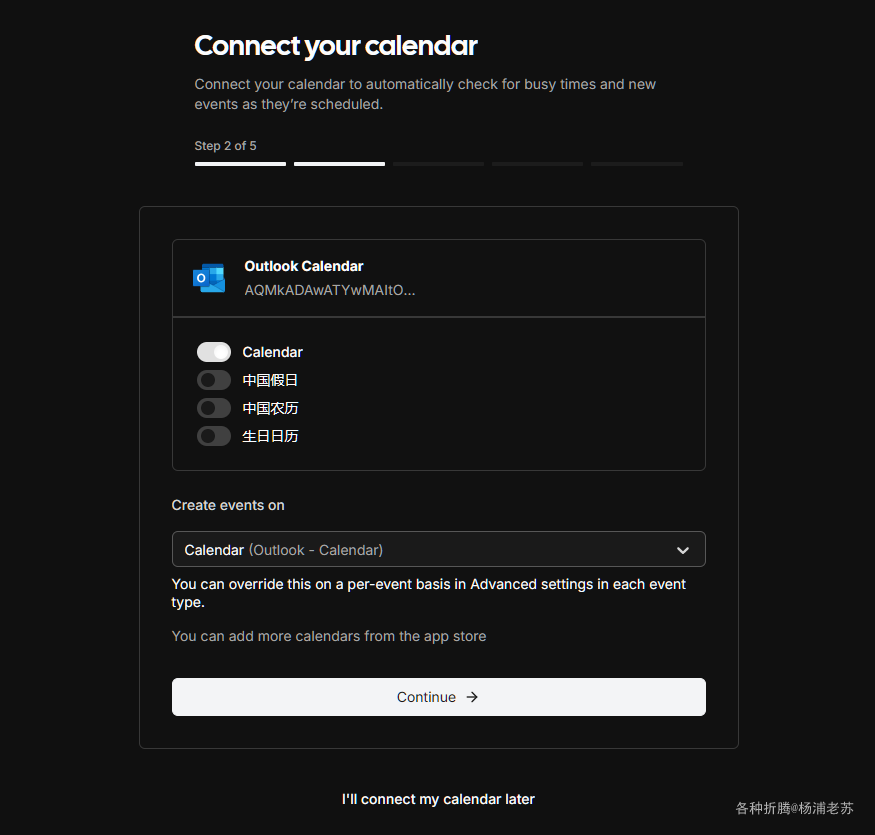Disable the Calendar toggle switch

tap(214, 352)
